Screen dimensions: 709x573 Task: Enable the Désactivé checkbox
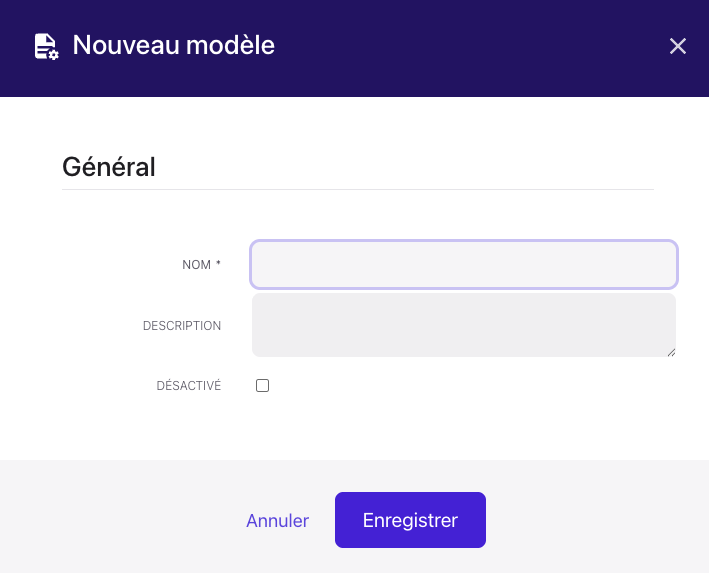coord(263,386)
